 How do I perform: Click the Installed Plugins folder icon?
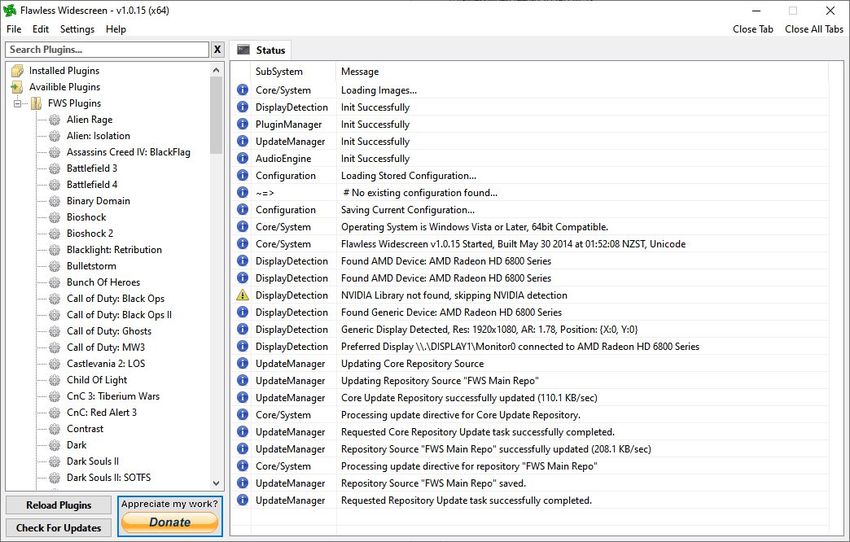[x=17, y=70]
